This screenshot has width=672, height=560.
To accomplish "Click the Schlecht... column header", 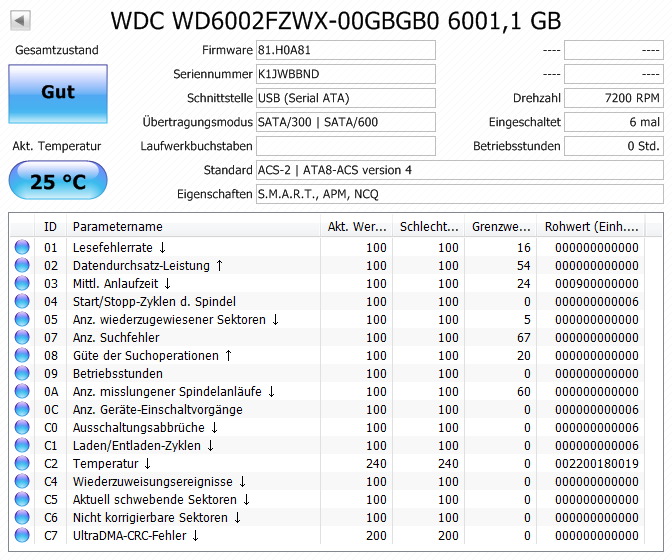I will click(429, 226).
